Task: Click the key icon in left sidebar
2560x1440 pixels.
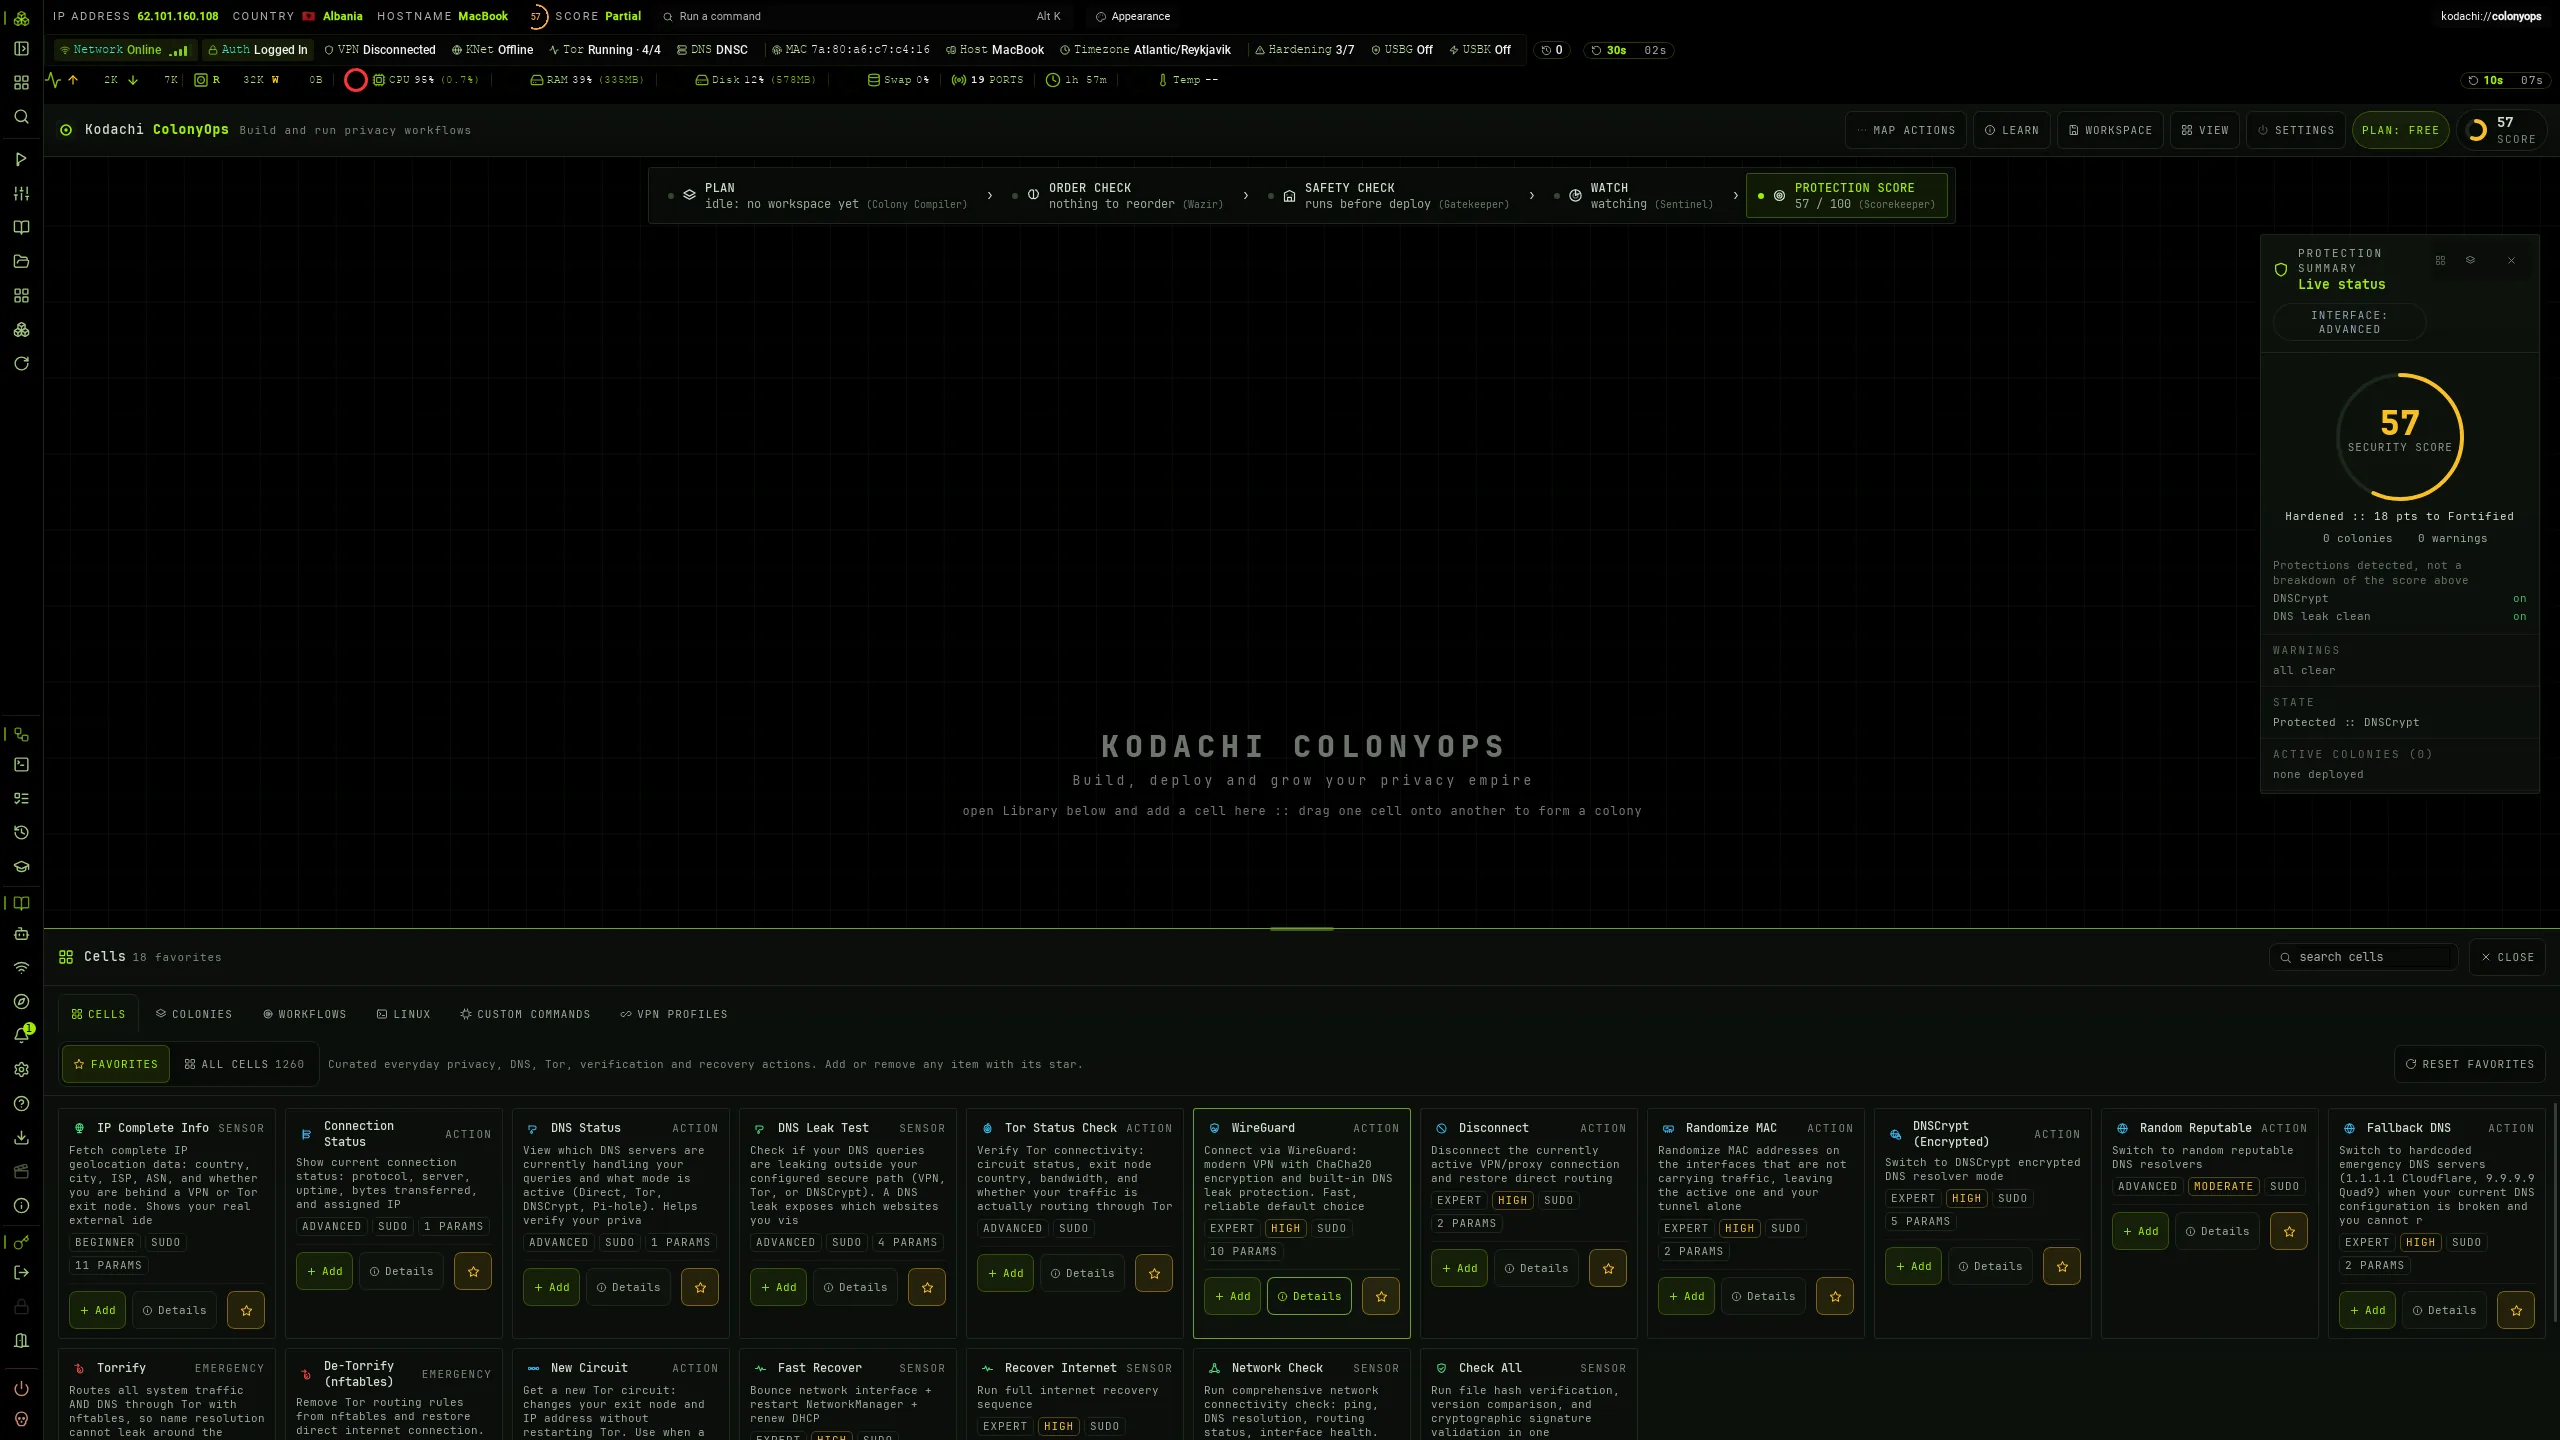Action: [21, 1243]
